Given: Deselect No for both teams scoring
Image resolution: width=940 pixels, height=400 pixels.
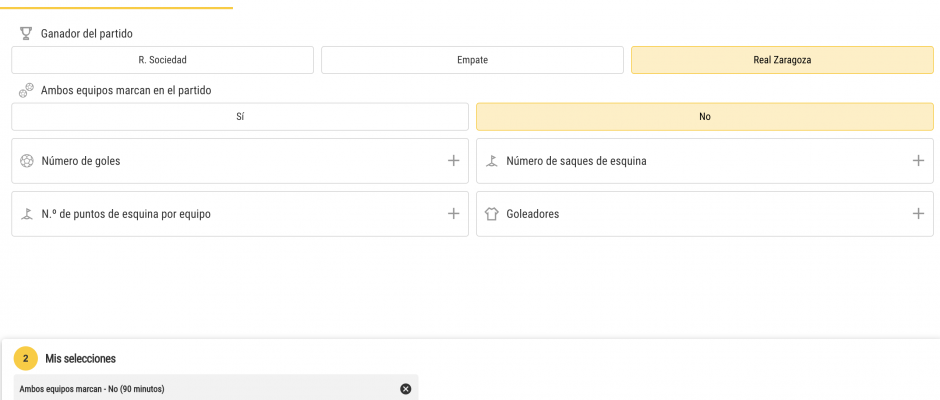Looking at the screenshot, I should pos(705,116).
